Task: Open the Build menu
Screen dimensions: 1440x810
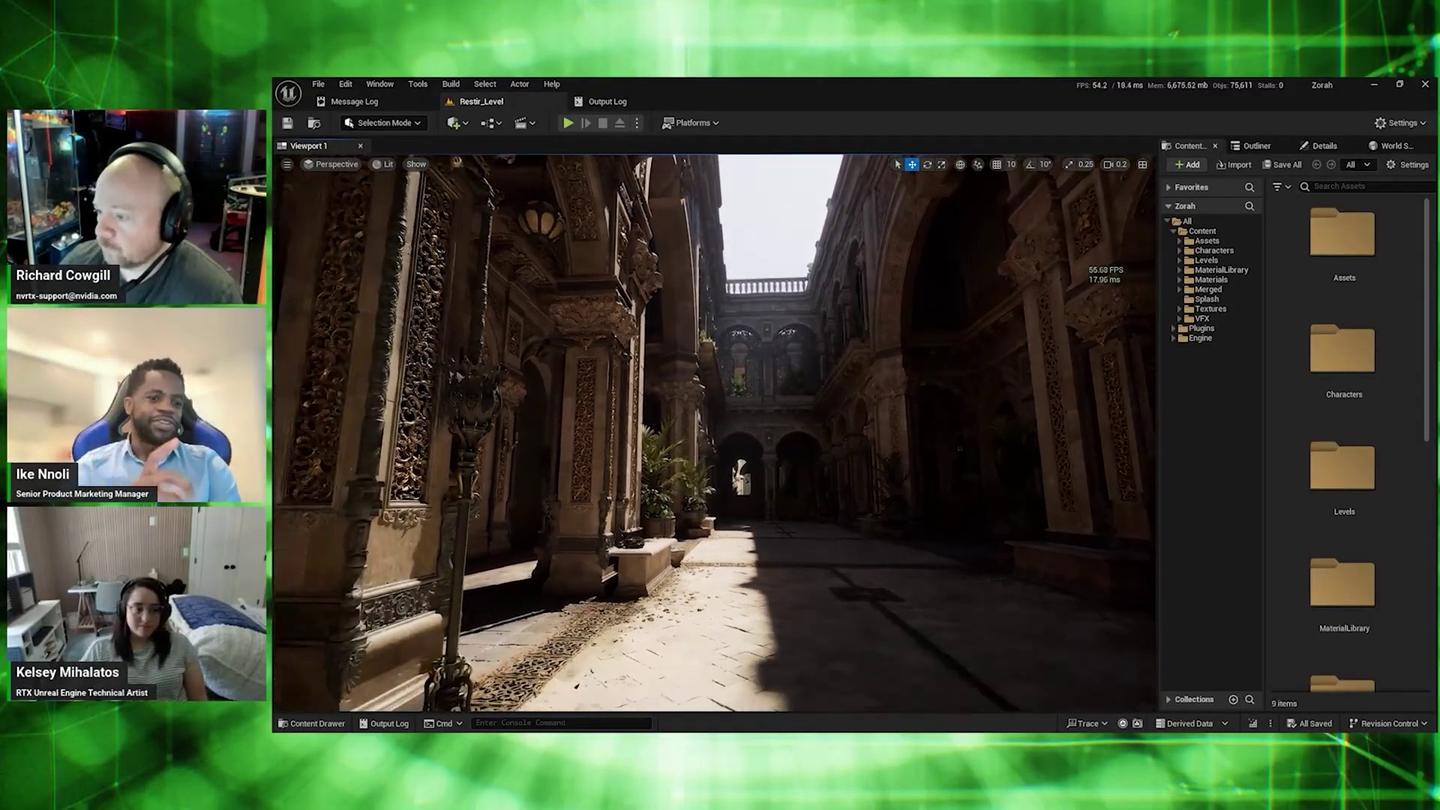Action: pyautogui.click(x=451, y=84)
